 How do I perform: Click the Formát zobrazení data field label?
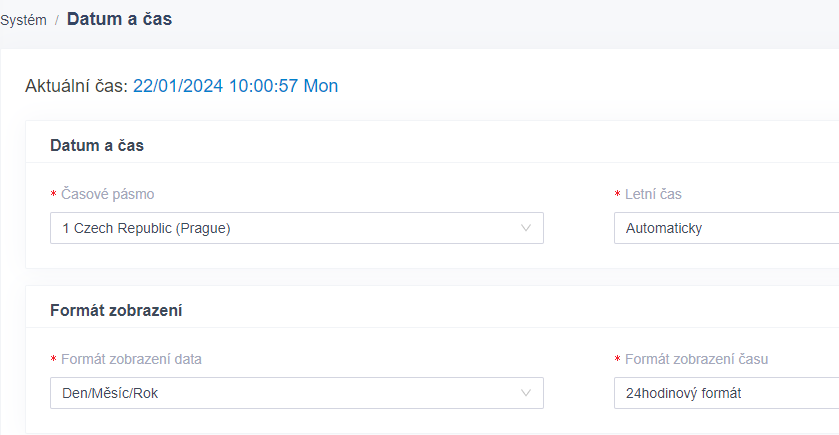coord(131,359)
